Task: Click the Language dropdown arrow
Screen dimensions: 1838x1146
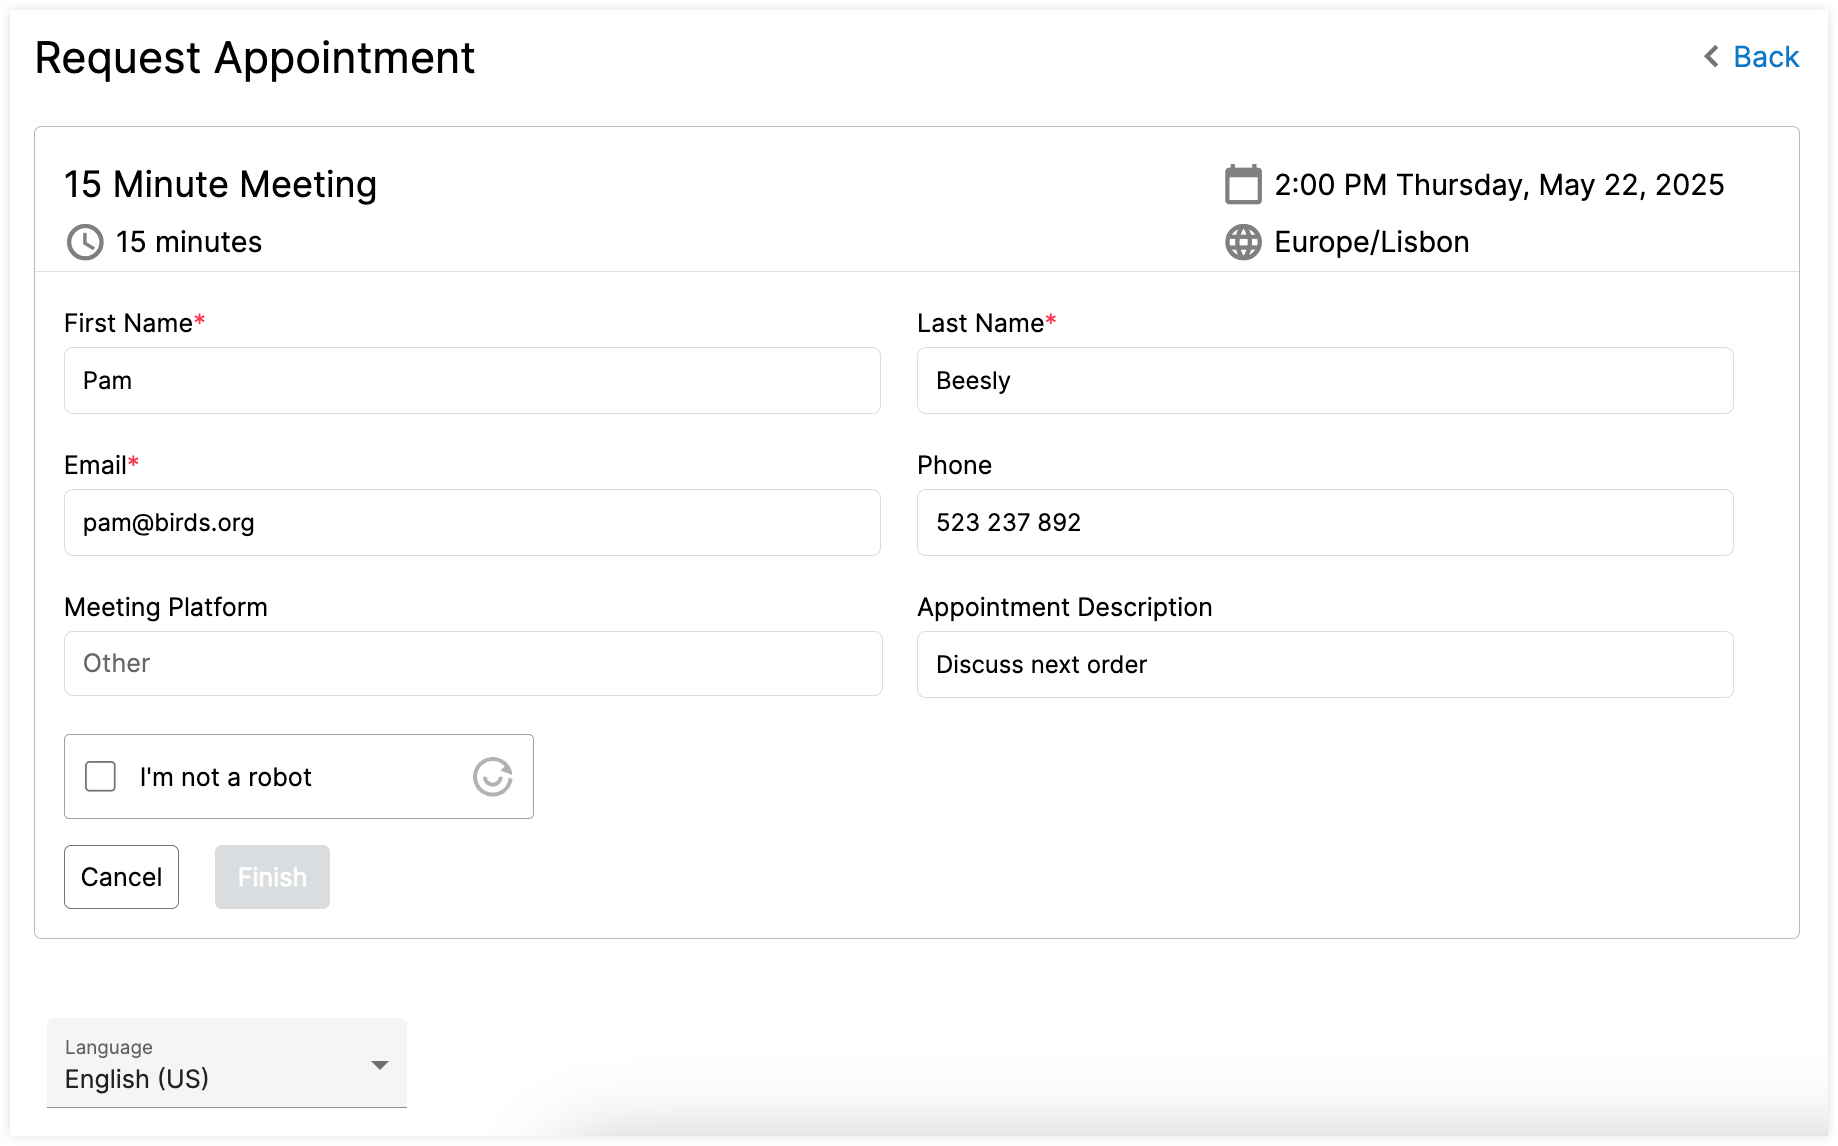Action: [380, 1065]
